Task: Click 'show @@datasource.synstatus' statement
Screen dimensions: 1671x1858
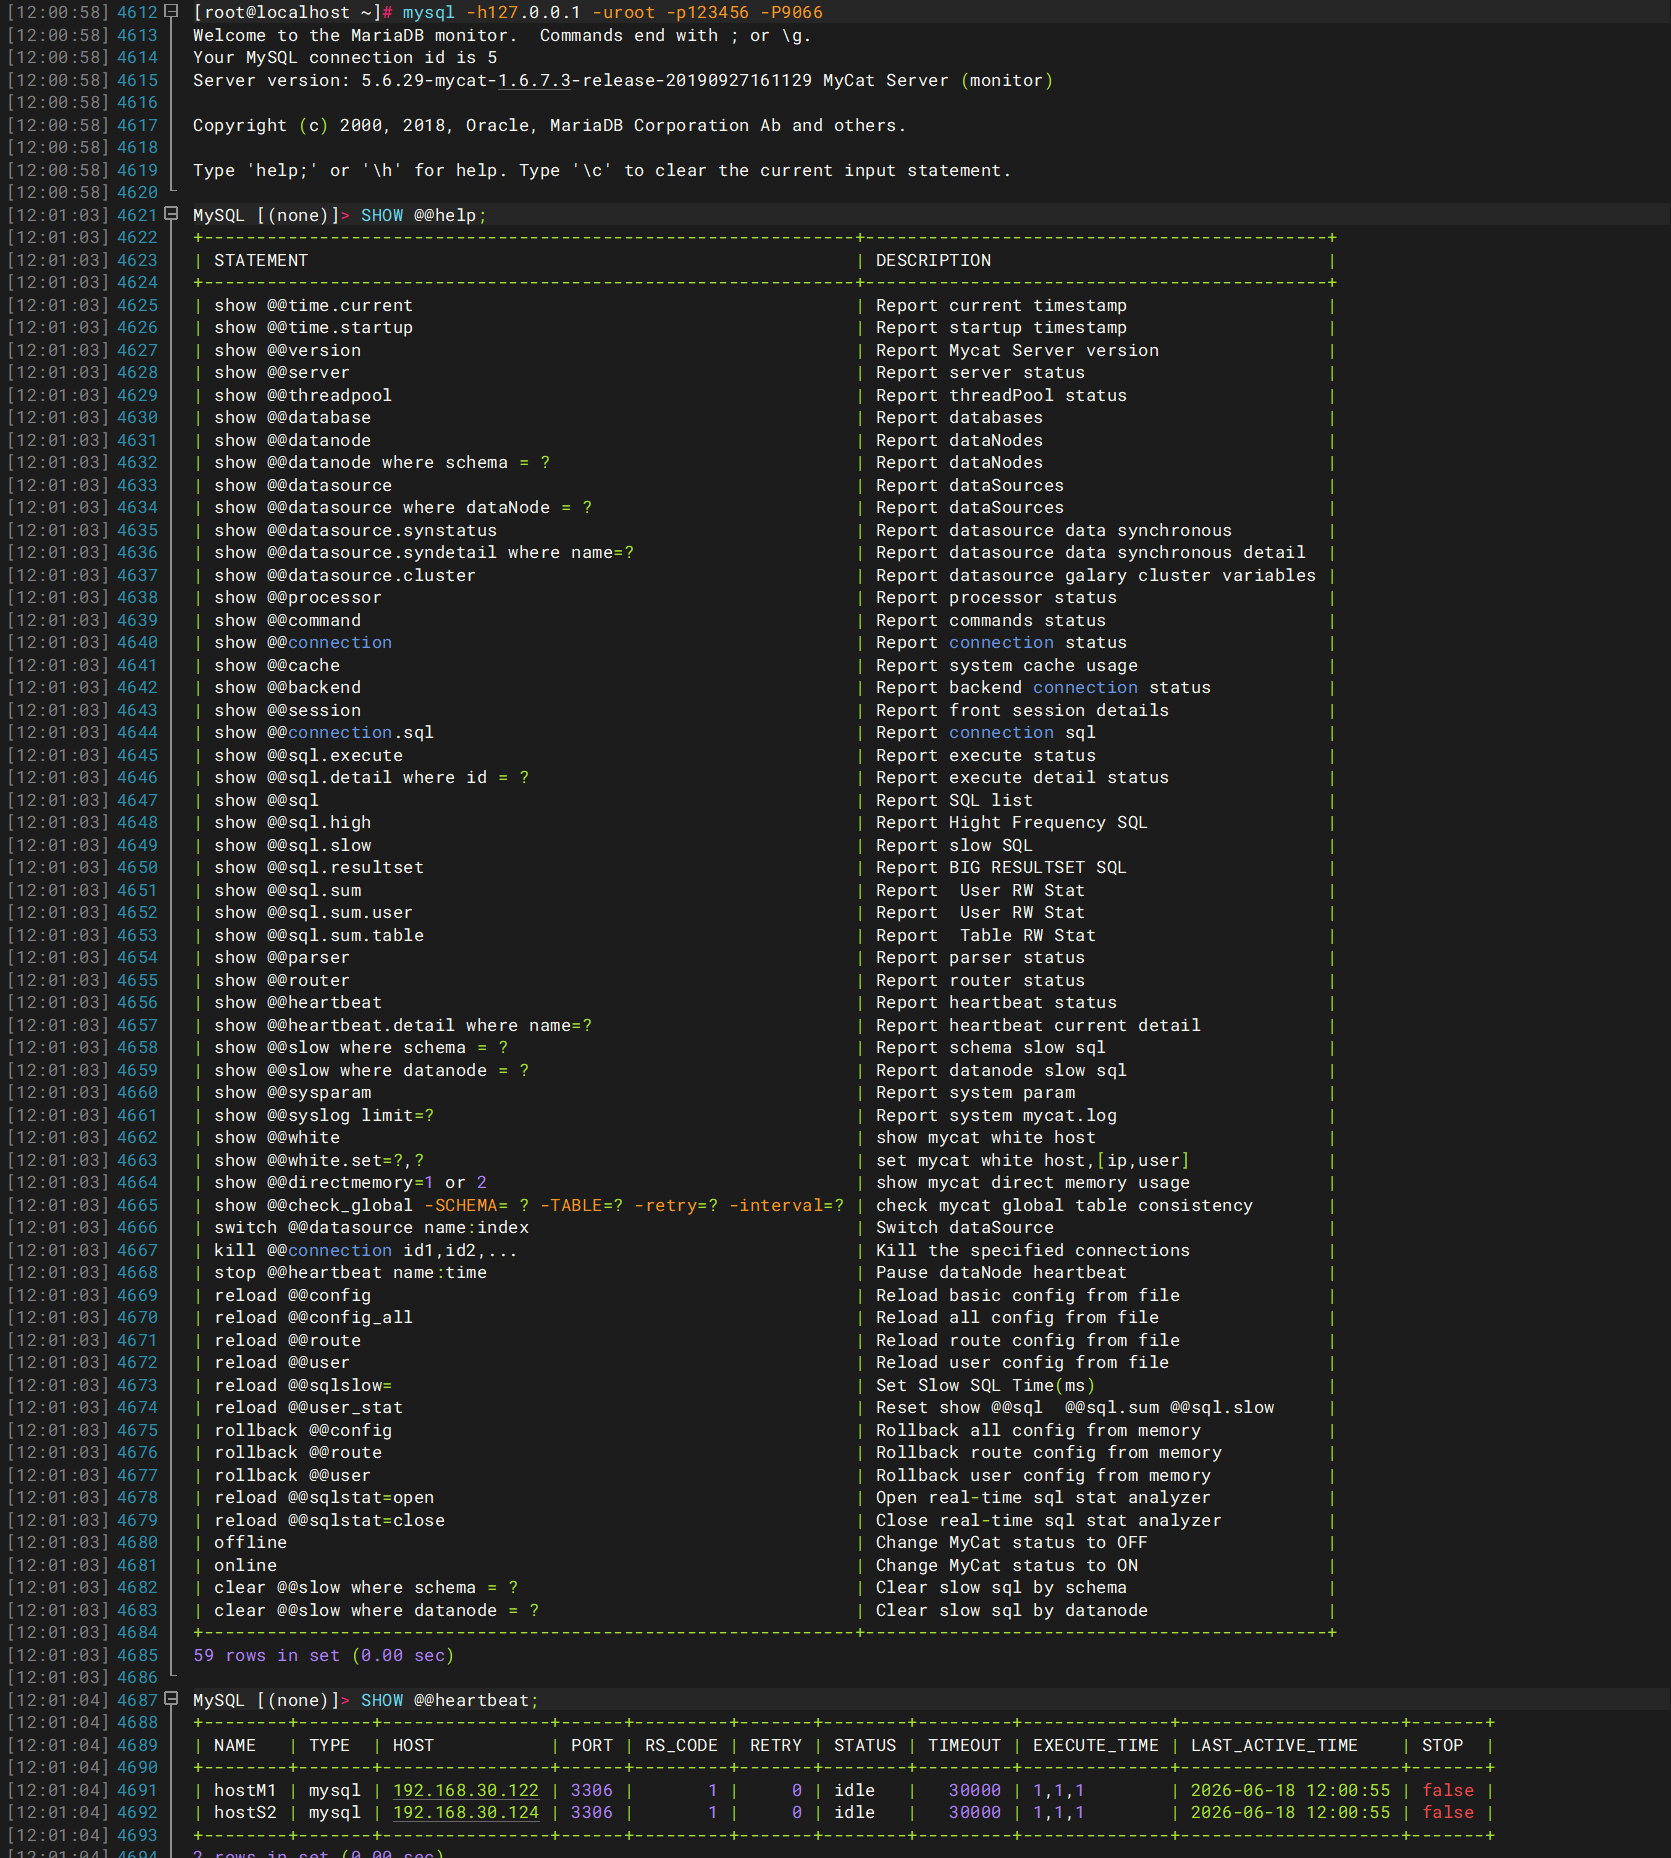Action: tap(355, 530)
